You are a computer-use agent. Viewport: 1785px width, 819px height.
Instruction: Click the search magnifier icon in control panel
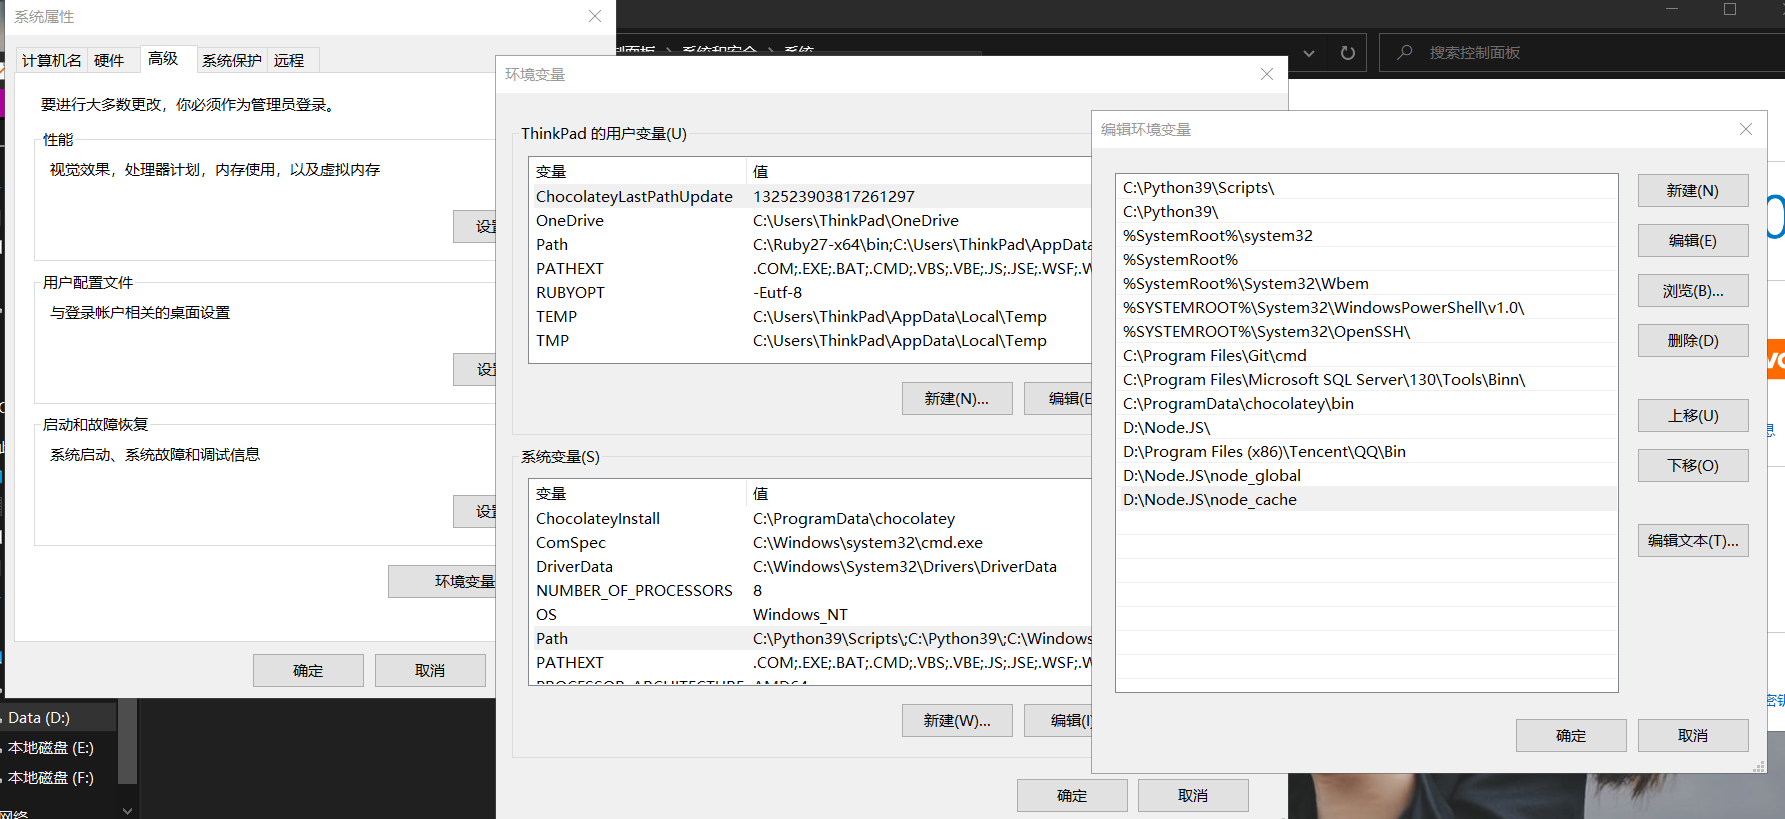(x=1405, y=52)
